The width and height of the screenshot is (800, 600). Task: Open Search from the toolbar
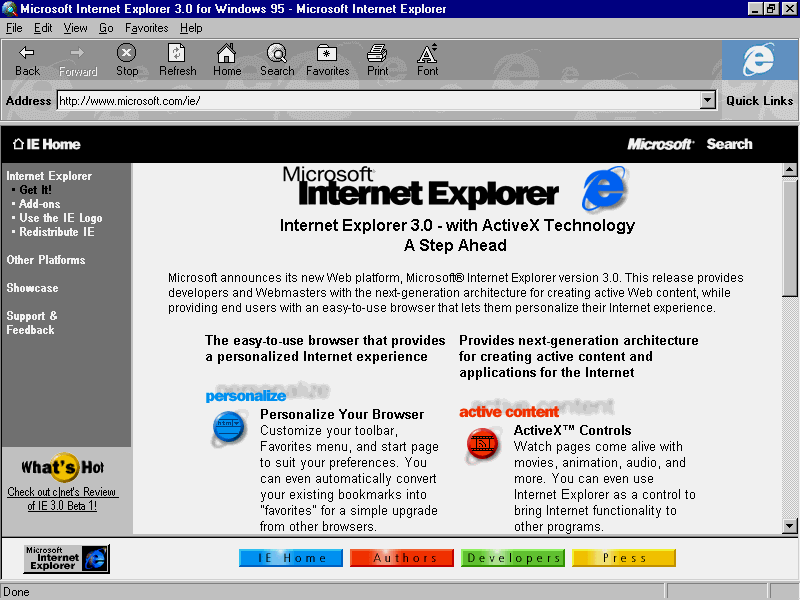click(x=277, y=61)
